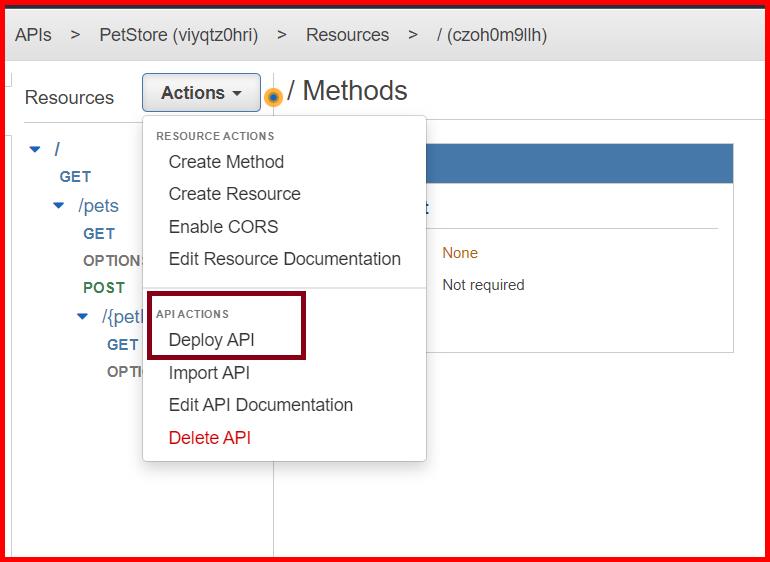Open PetStore (viyqtz0hri) breadcrumb
The height and width of the screenshot is (562, 770).
coord(179,35)
